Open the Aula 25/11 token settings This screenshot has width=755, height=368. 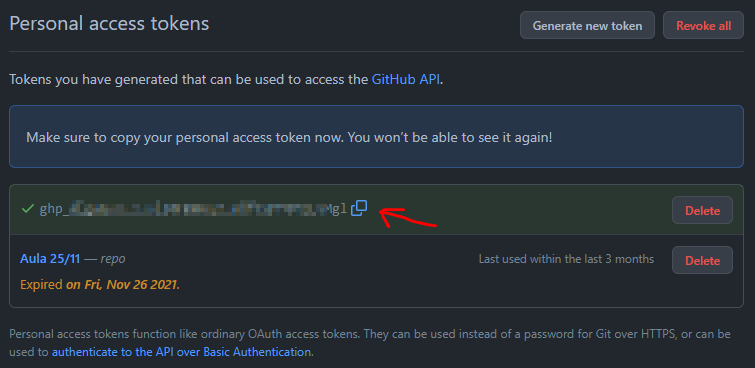click(50, 259)
